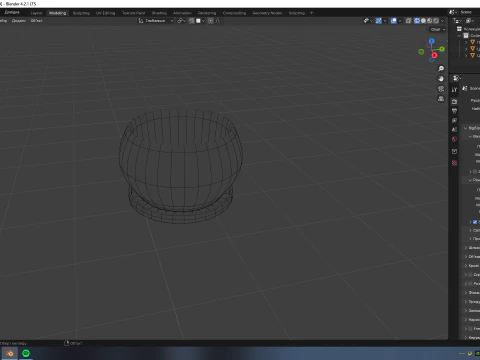Toggle viewport gizmos display
The image size is (480, 360).
click(379, 21)
